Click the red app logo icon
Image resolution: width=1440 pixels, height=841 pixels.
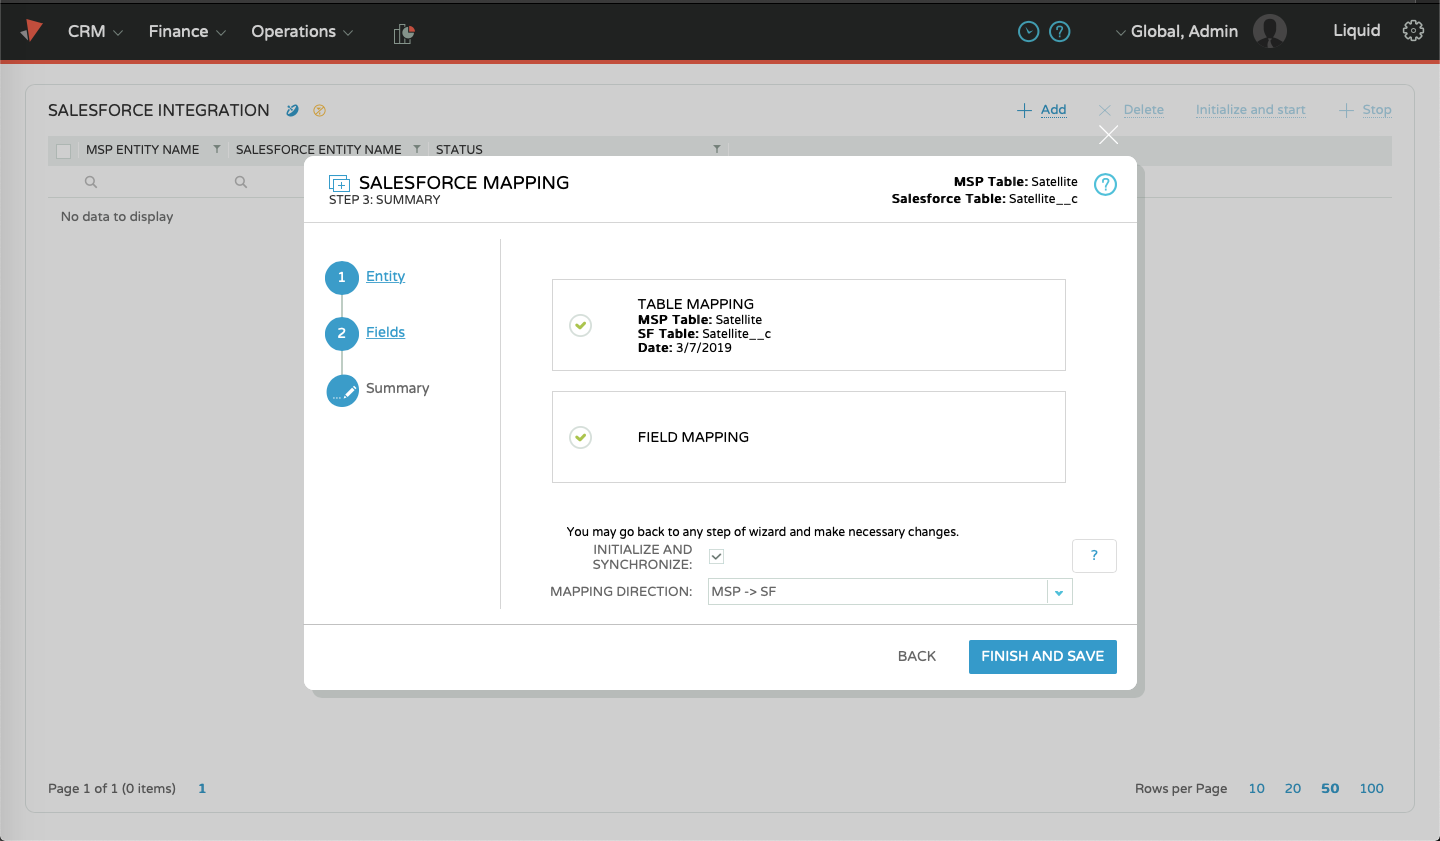(32, 31)
